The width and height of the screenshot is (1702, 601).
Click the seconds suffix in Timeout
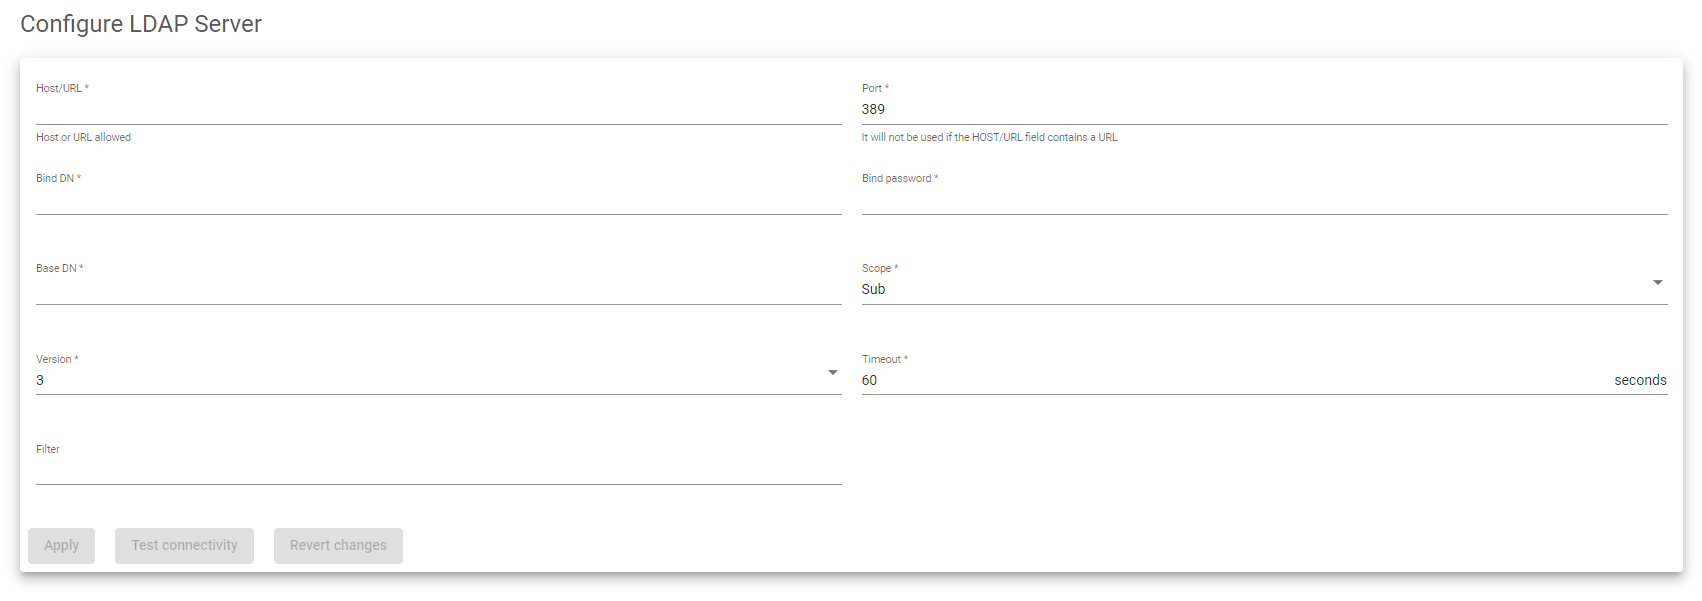point(1640,380)
